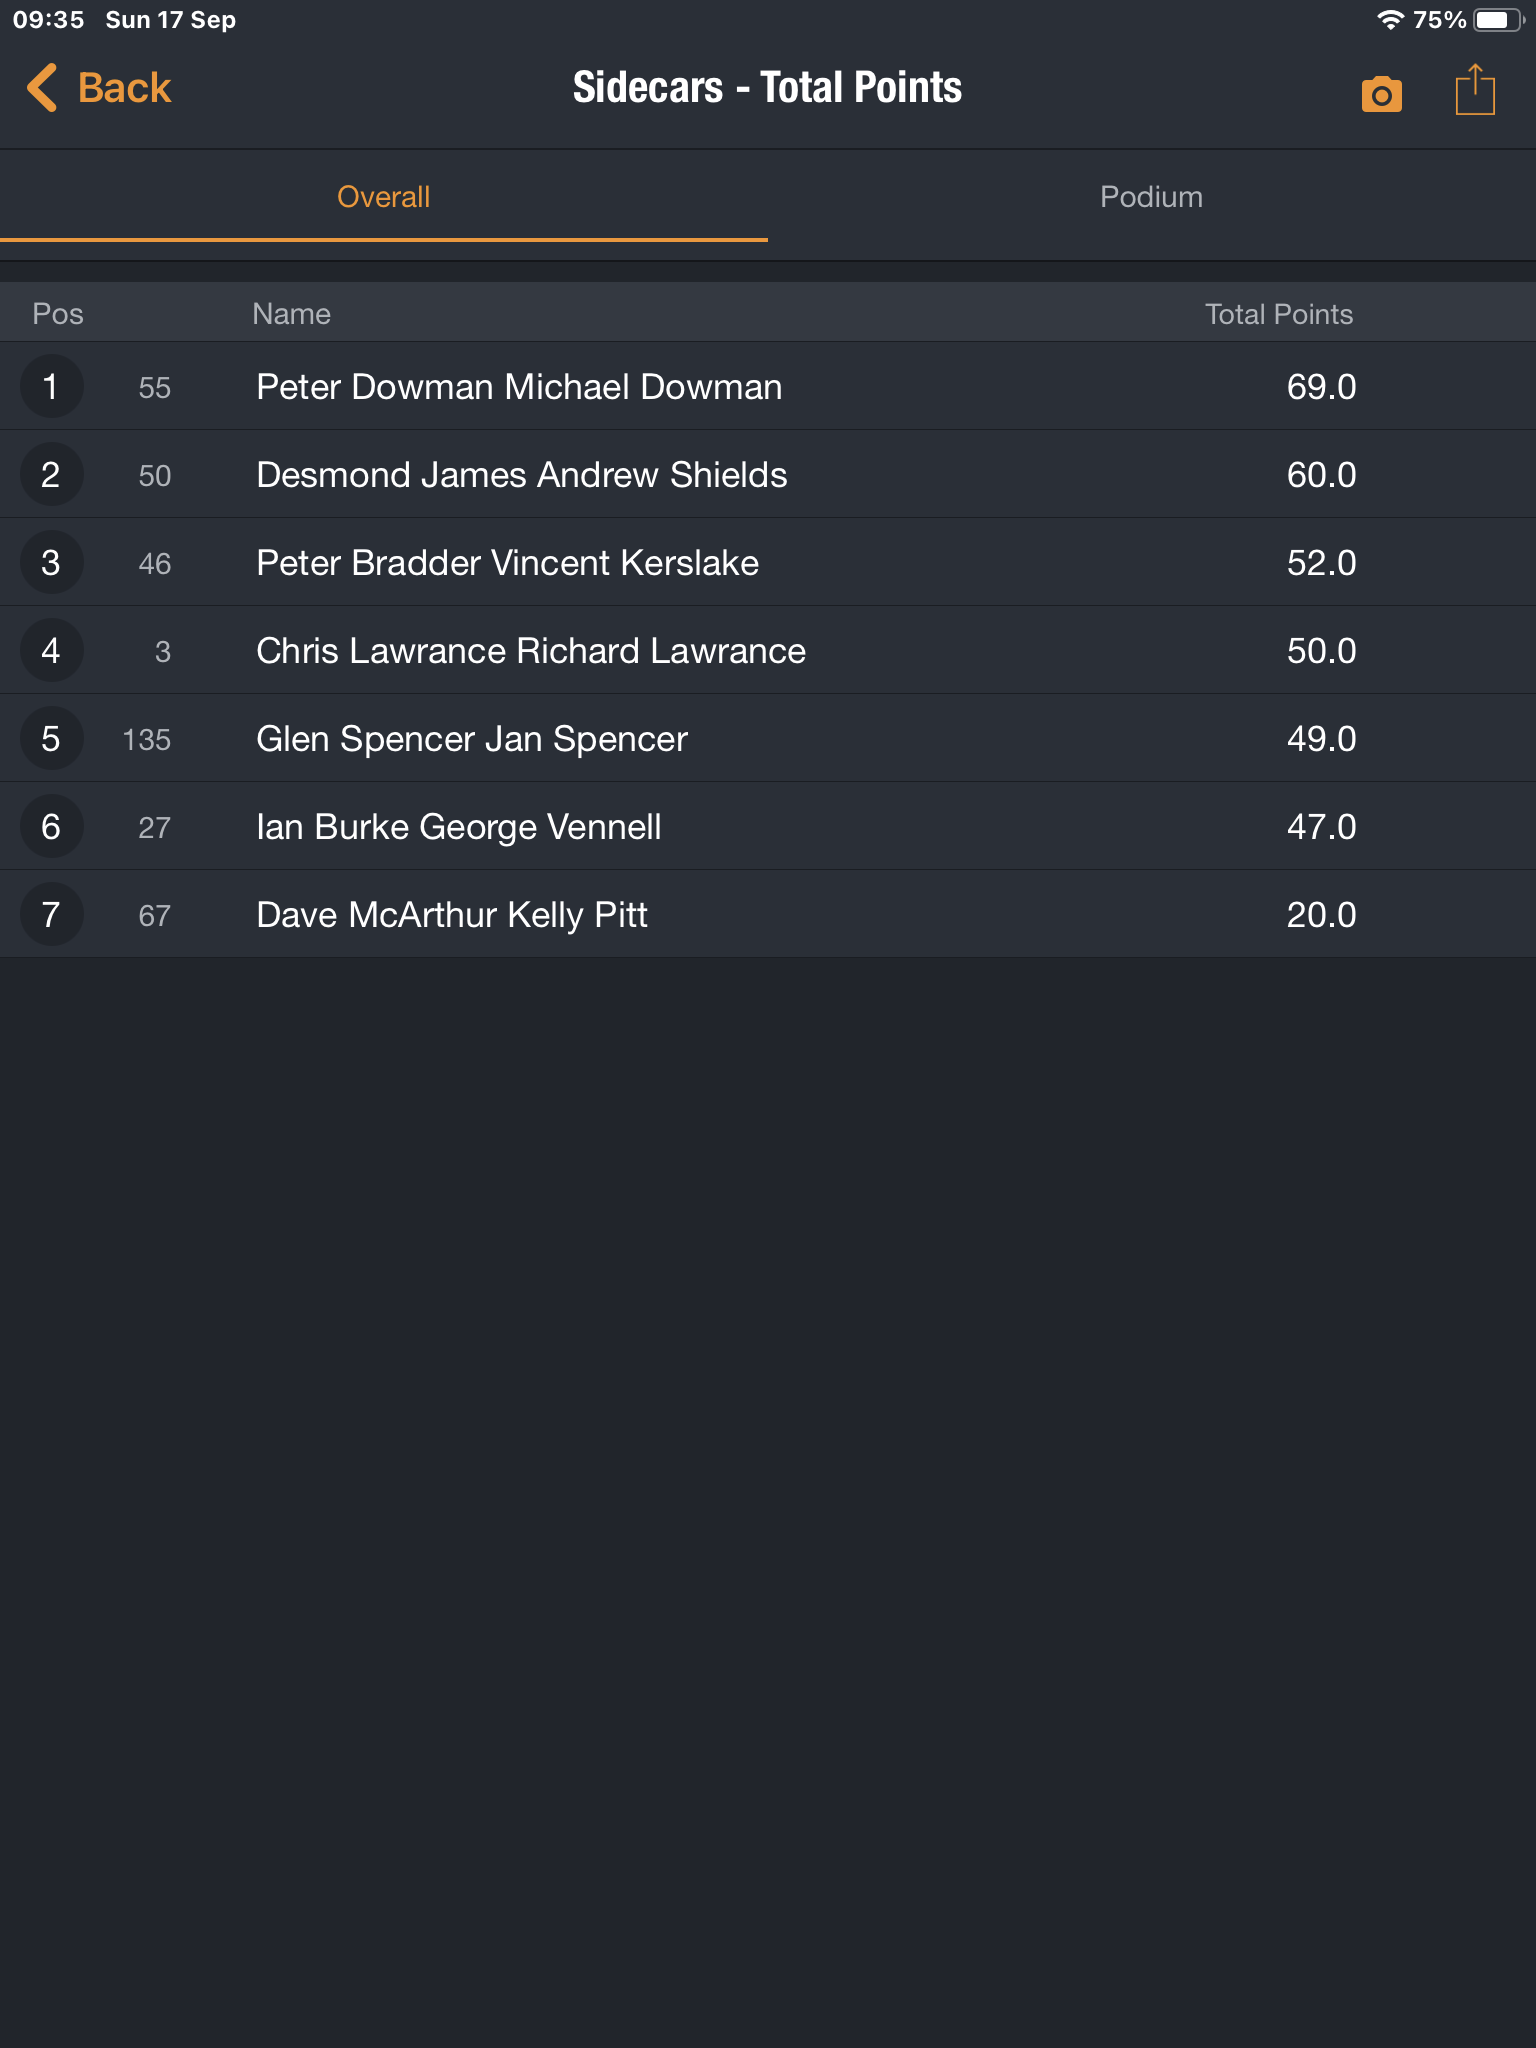
Task: Tap the Name column header
Action: coord(291,314)
